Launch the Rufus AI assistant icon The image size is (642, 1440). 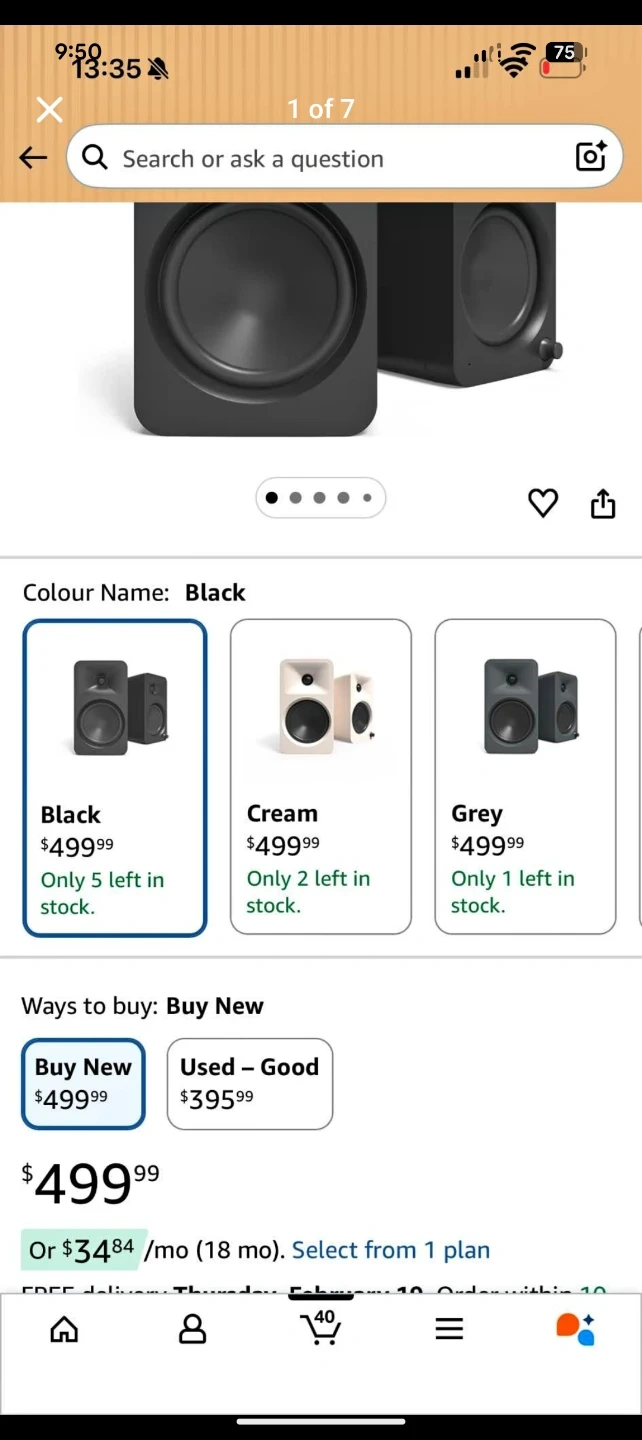576,1329
